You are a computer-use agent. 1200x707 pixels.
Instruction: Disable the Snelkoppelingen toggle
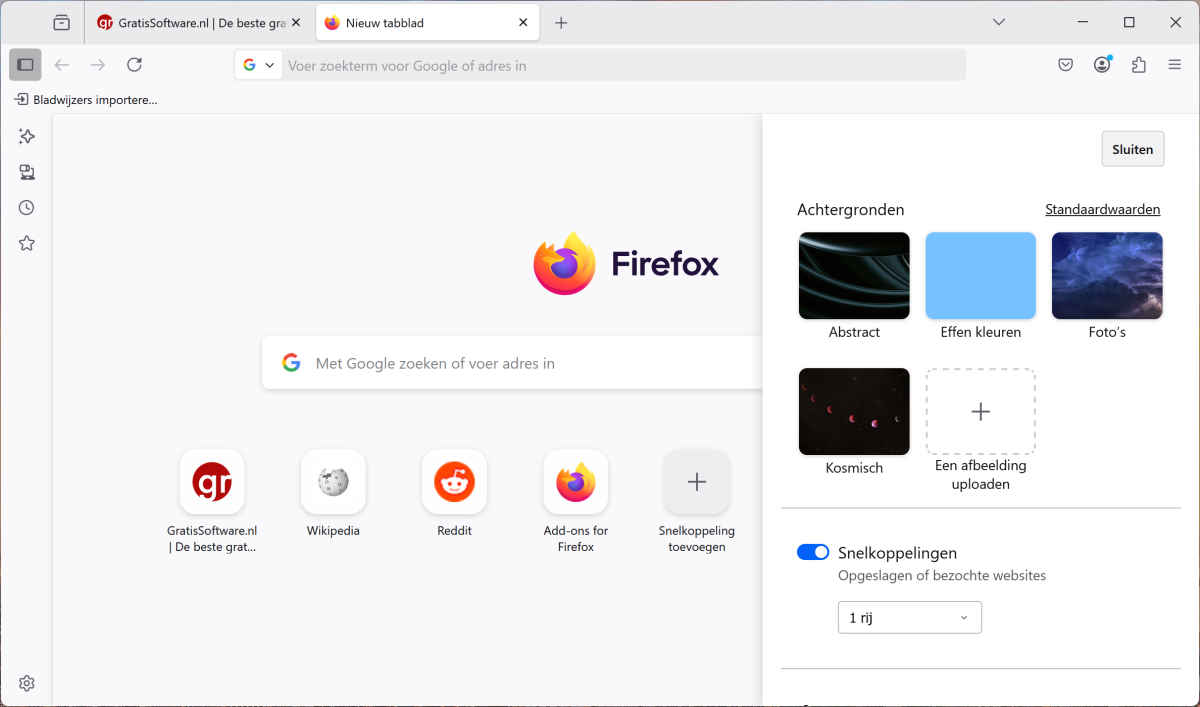click(x=813, y=553)
